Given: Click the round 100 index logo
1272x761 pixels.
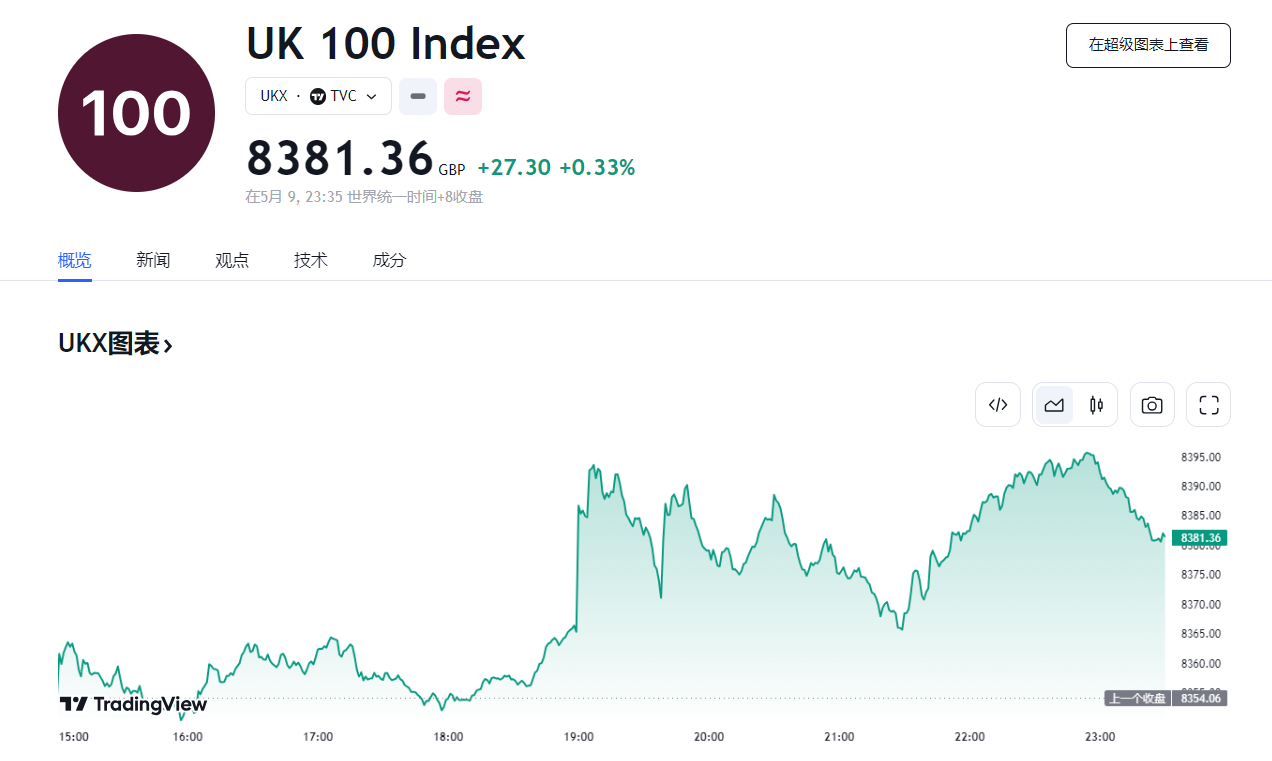Looking at the screenshot, I should (136, 113).
